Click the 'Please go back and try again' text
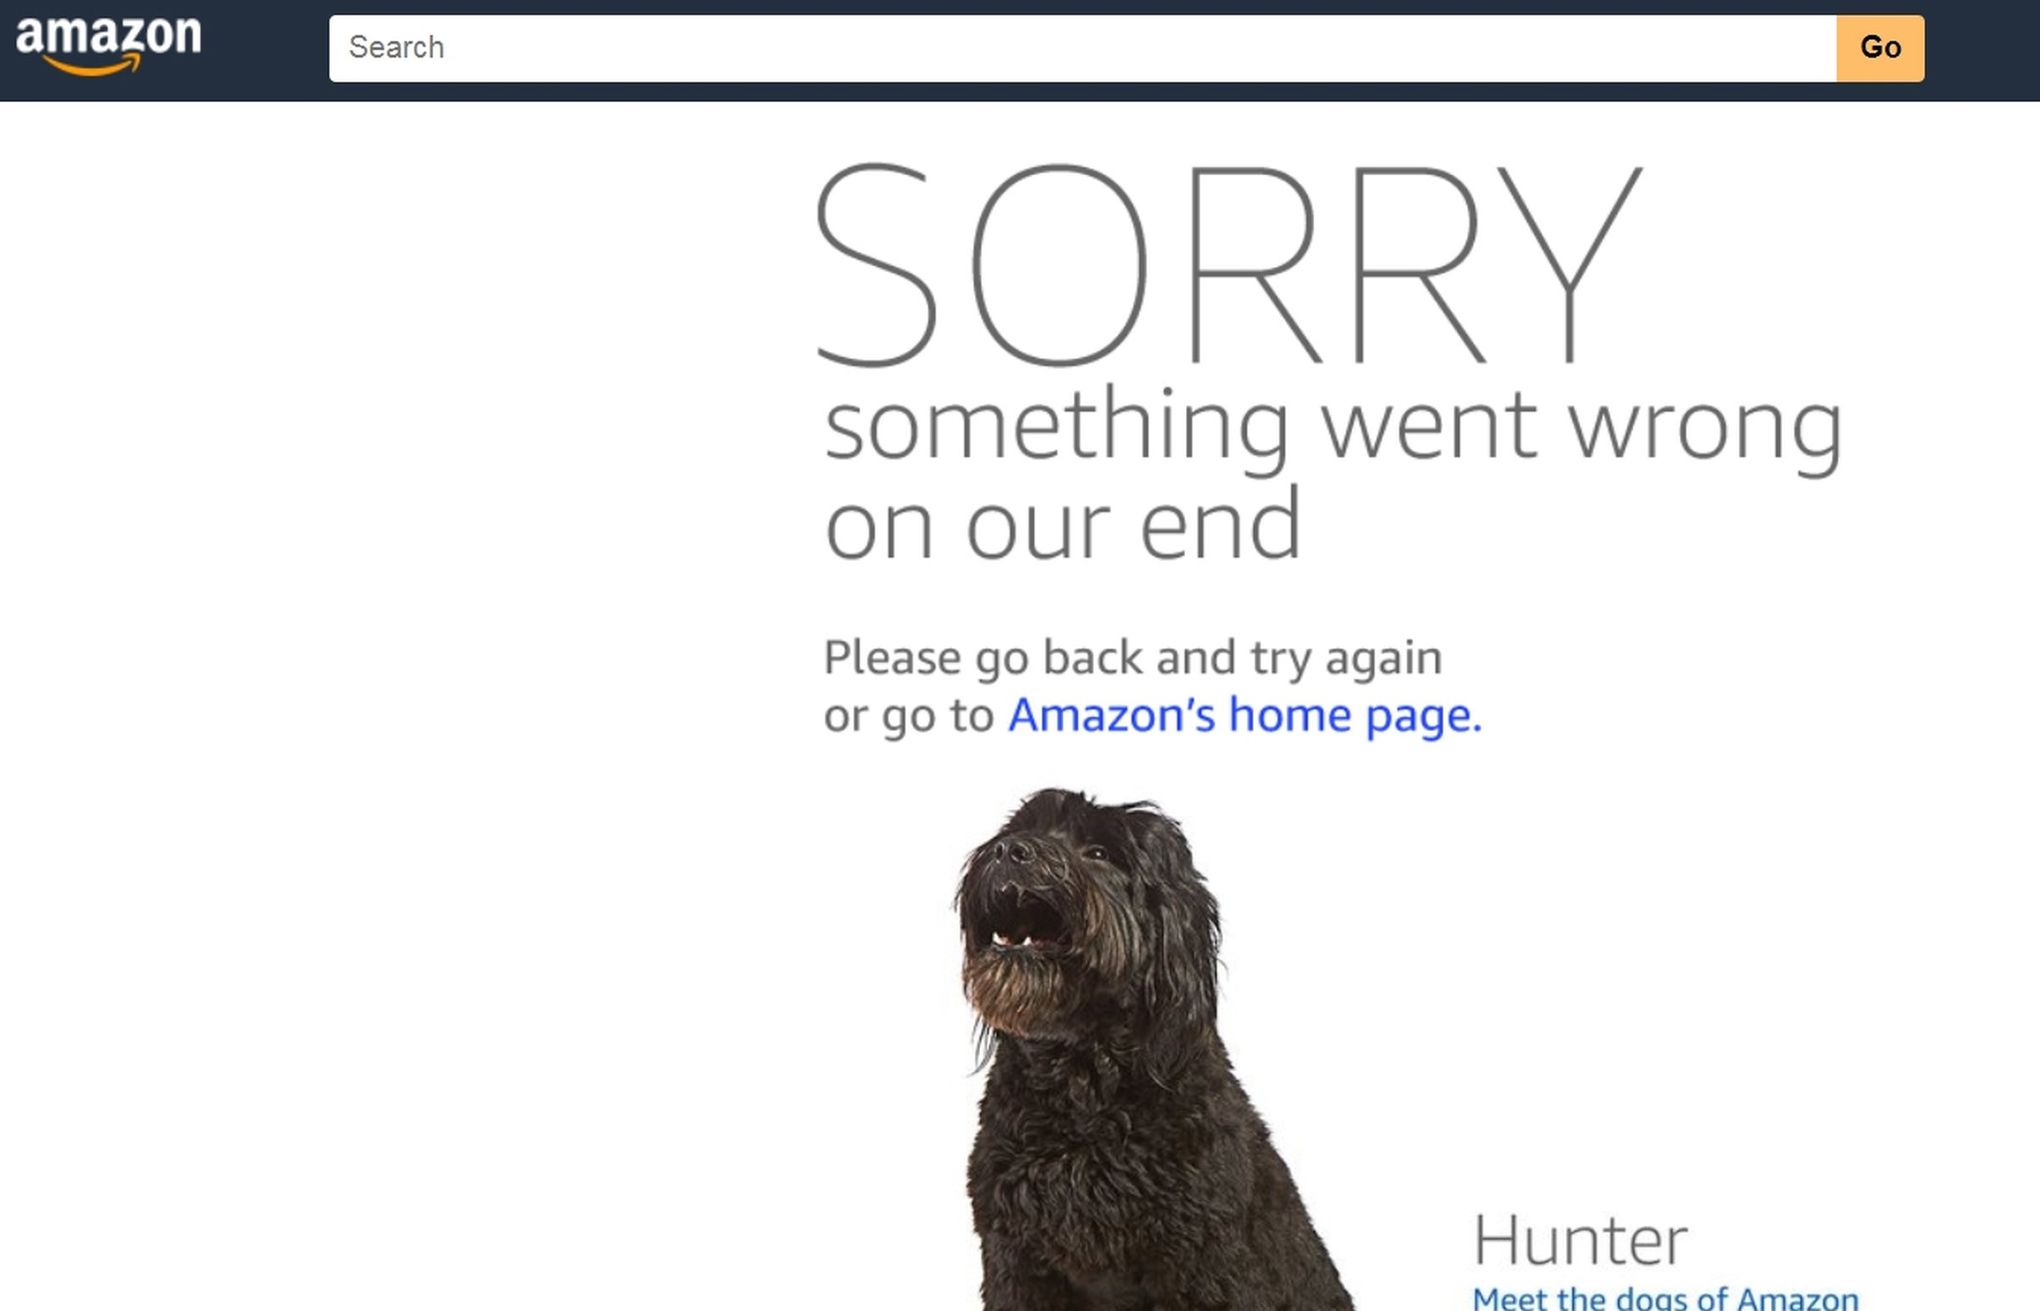 click(x=1133, y=660)
